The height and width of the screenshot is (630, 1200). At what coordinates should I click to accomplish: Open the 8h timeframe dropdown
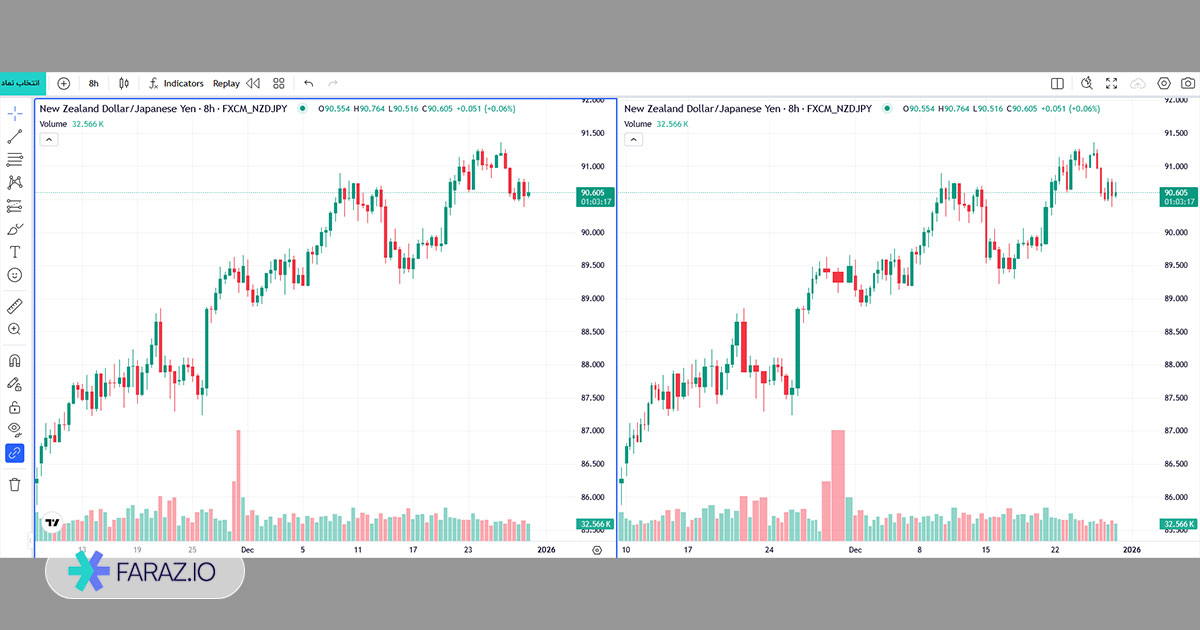pos(93,84)
